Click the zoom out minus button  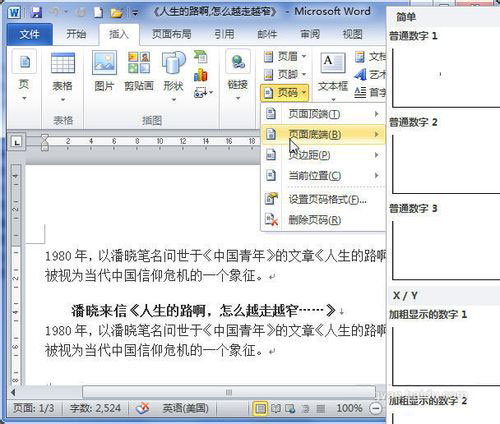pos(376,408)
